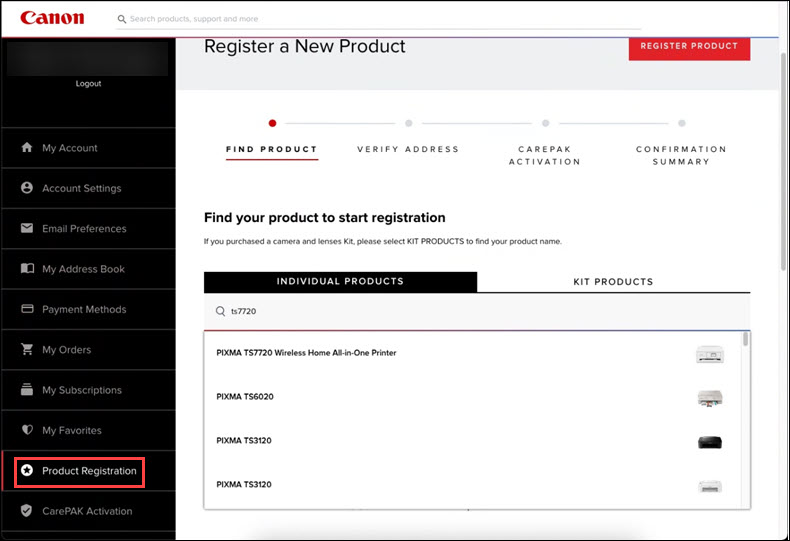Viewport: 790px width, 541px height.
Task: Click the Logout link
Action: pos(88,84)
